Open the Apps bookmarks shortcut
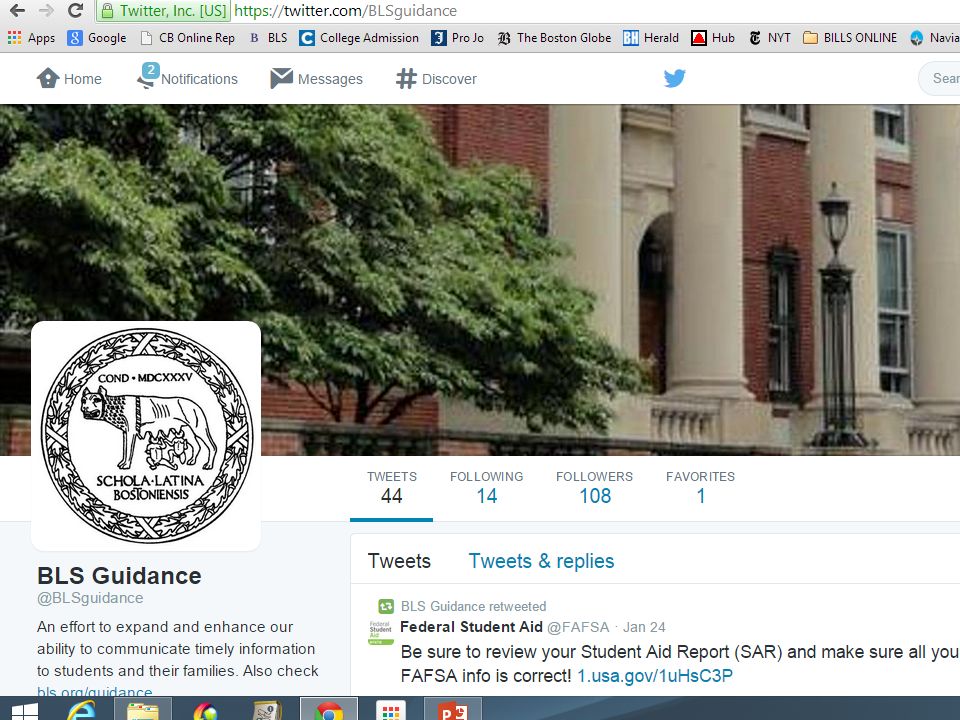The image size is (960, 720). click(31, 38)
